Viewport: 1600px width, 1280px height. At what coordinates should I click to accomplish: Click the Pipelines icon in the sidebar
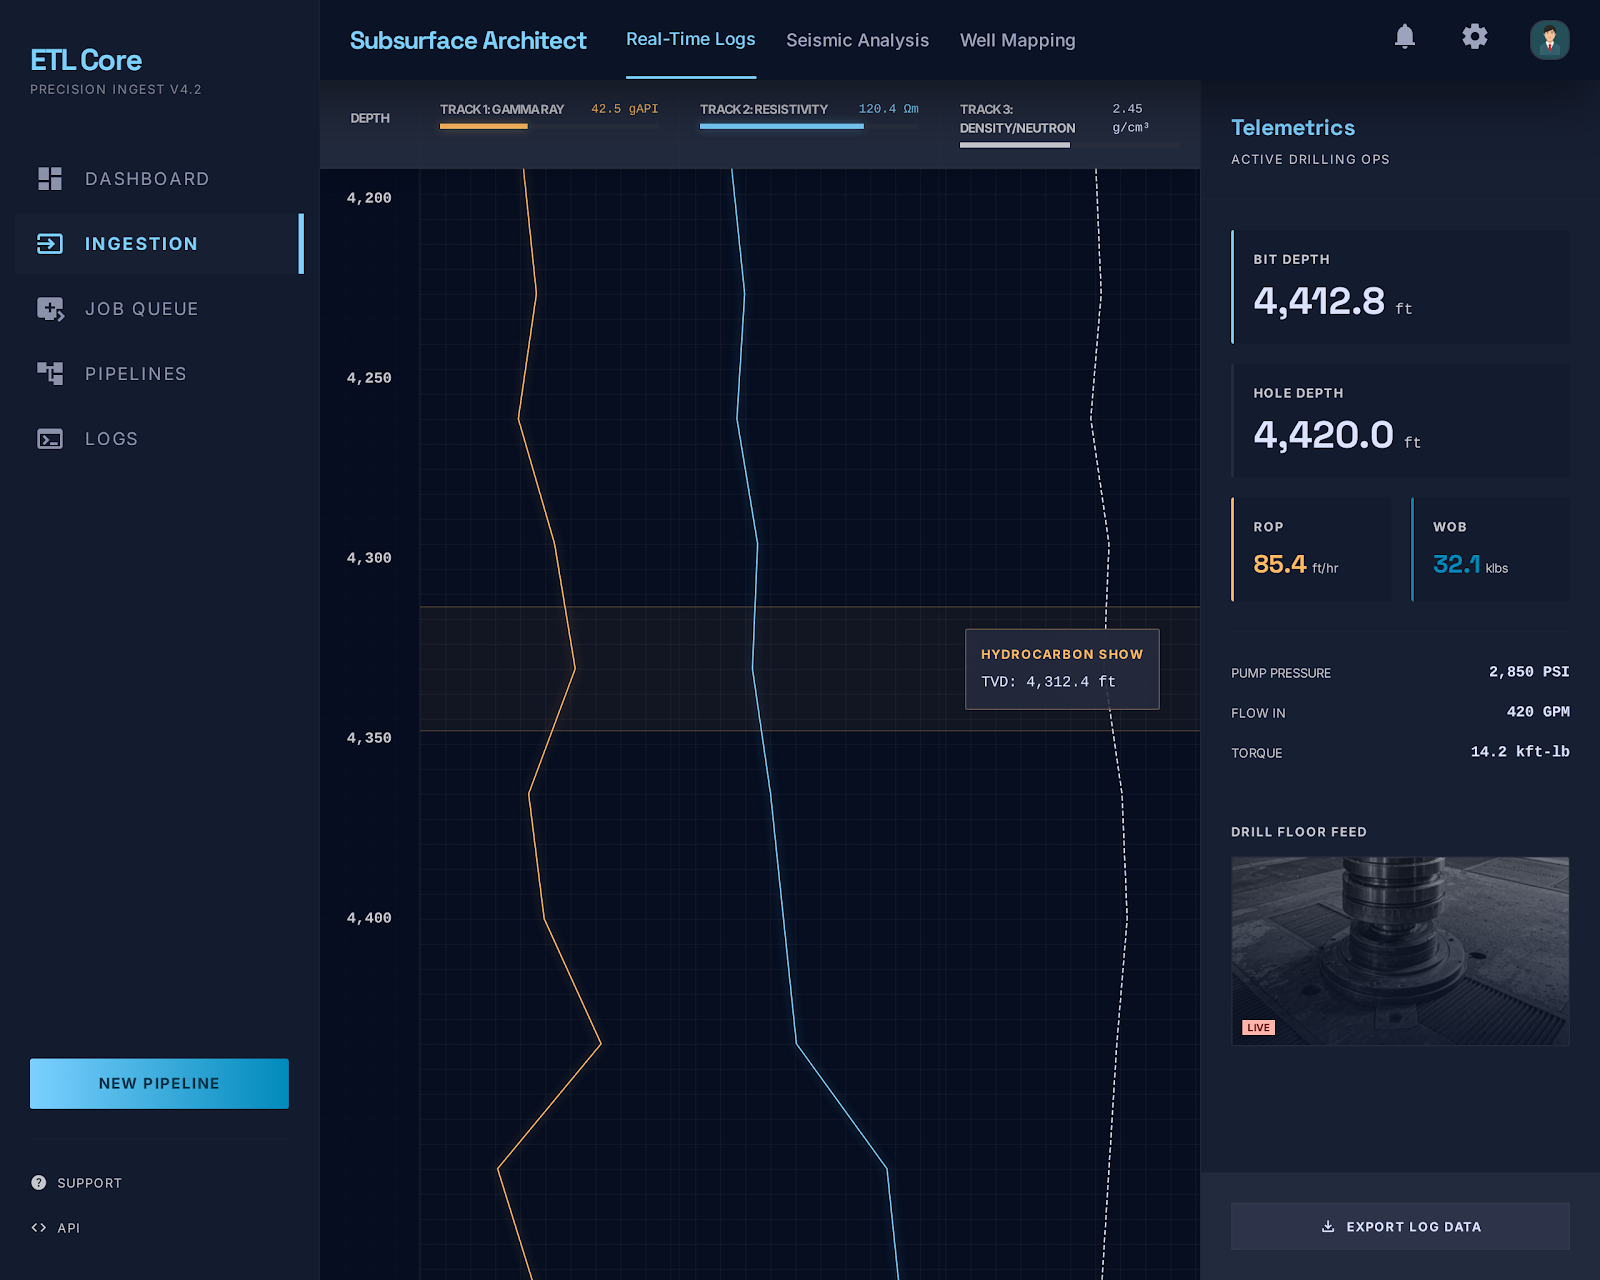pyautogui.click(x=48, y=373)
